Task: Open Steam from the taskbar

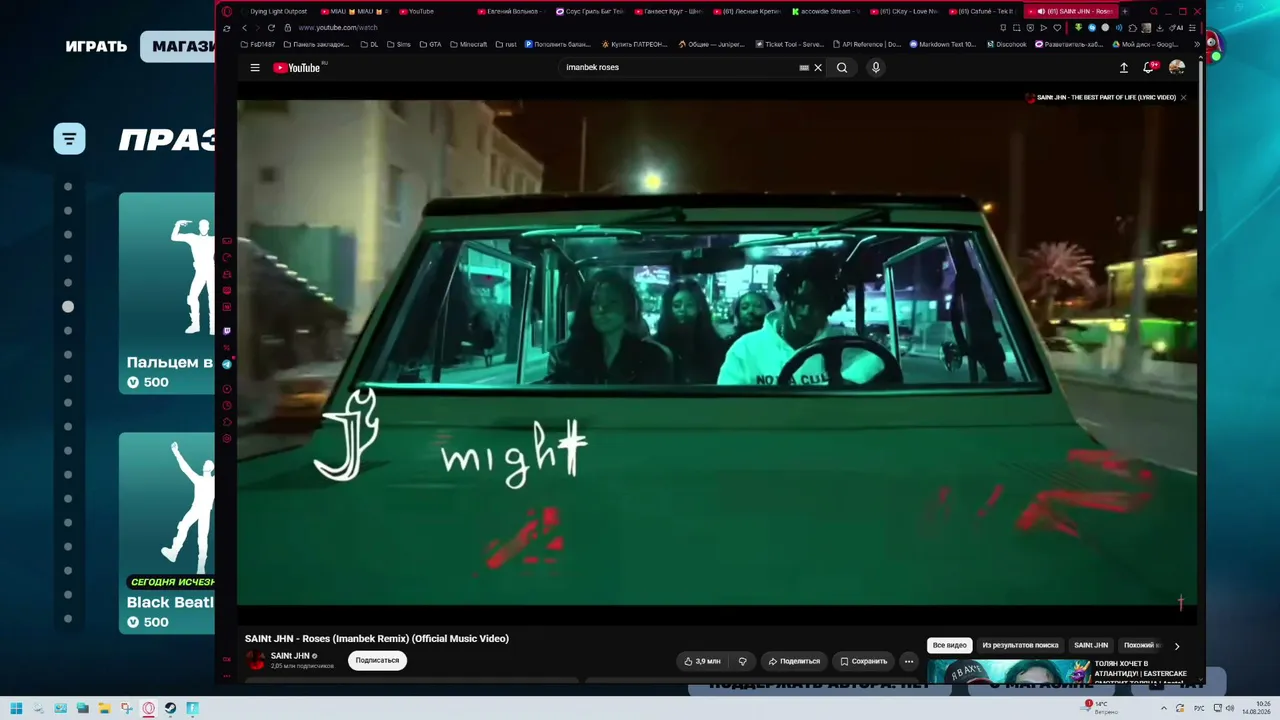Action: click(170, 709)
